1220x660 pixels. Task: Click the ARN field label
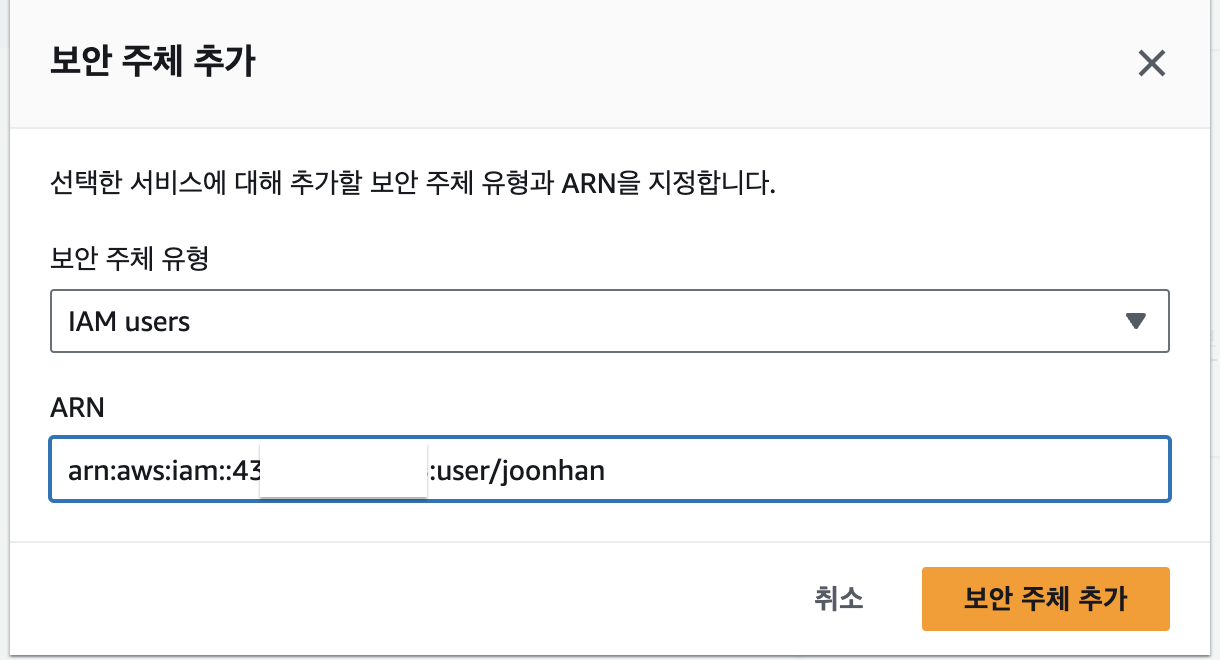[77, 407]
